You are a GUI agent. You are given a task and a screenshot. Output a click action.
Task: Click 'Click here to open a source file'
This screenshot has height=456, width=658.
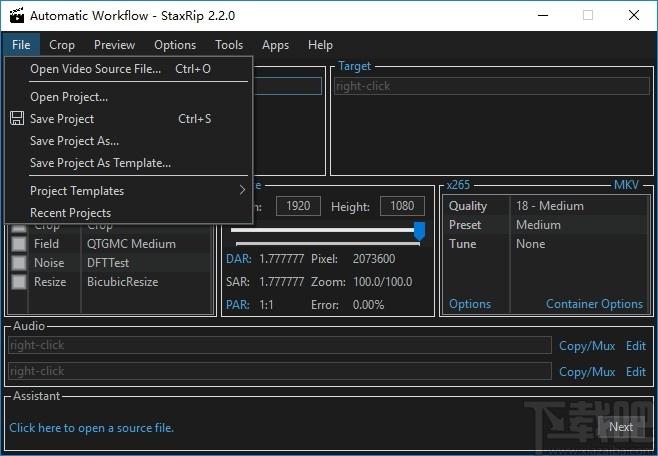(91, 427)
